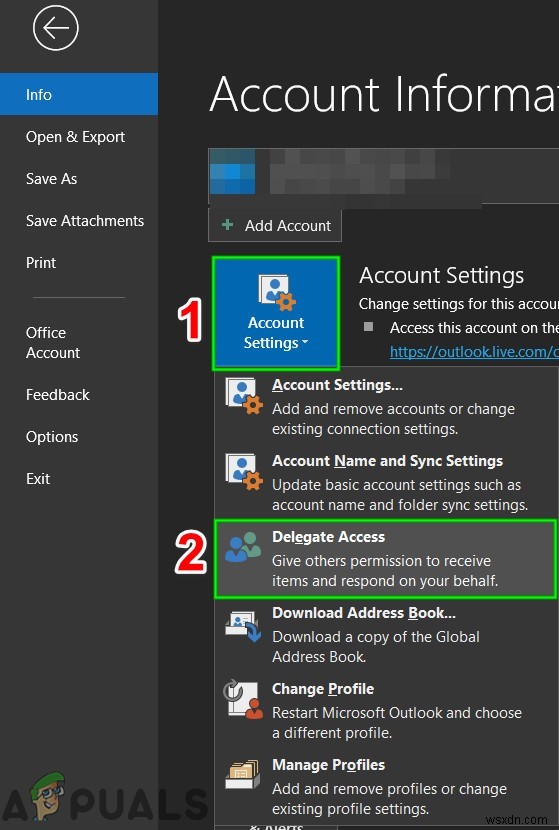Click the Change Profile icon
559x830 pixels.
coord(243,700)
